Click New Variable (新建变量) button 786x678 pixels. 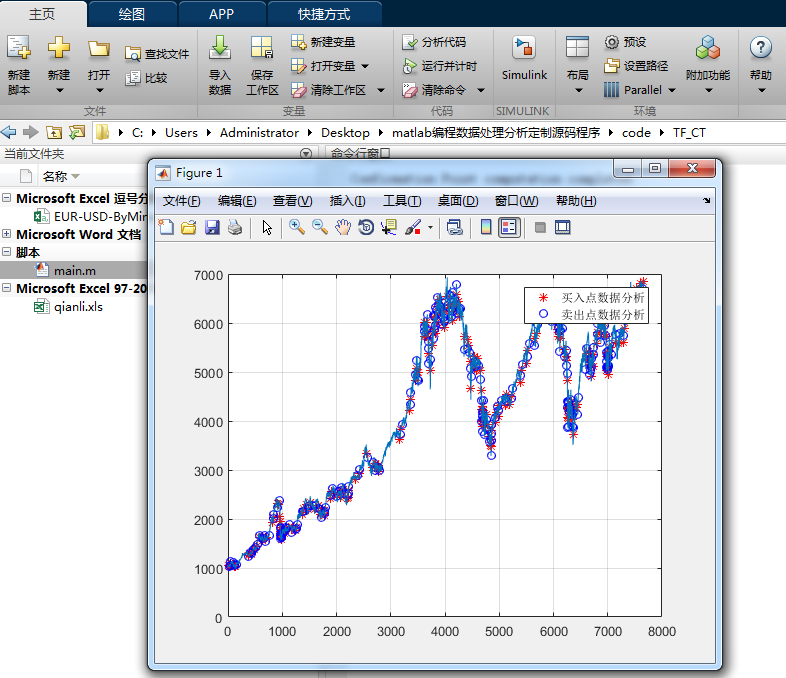point(323,42)
